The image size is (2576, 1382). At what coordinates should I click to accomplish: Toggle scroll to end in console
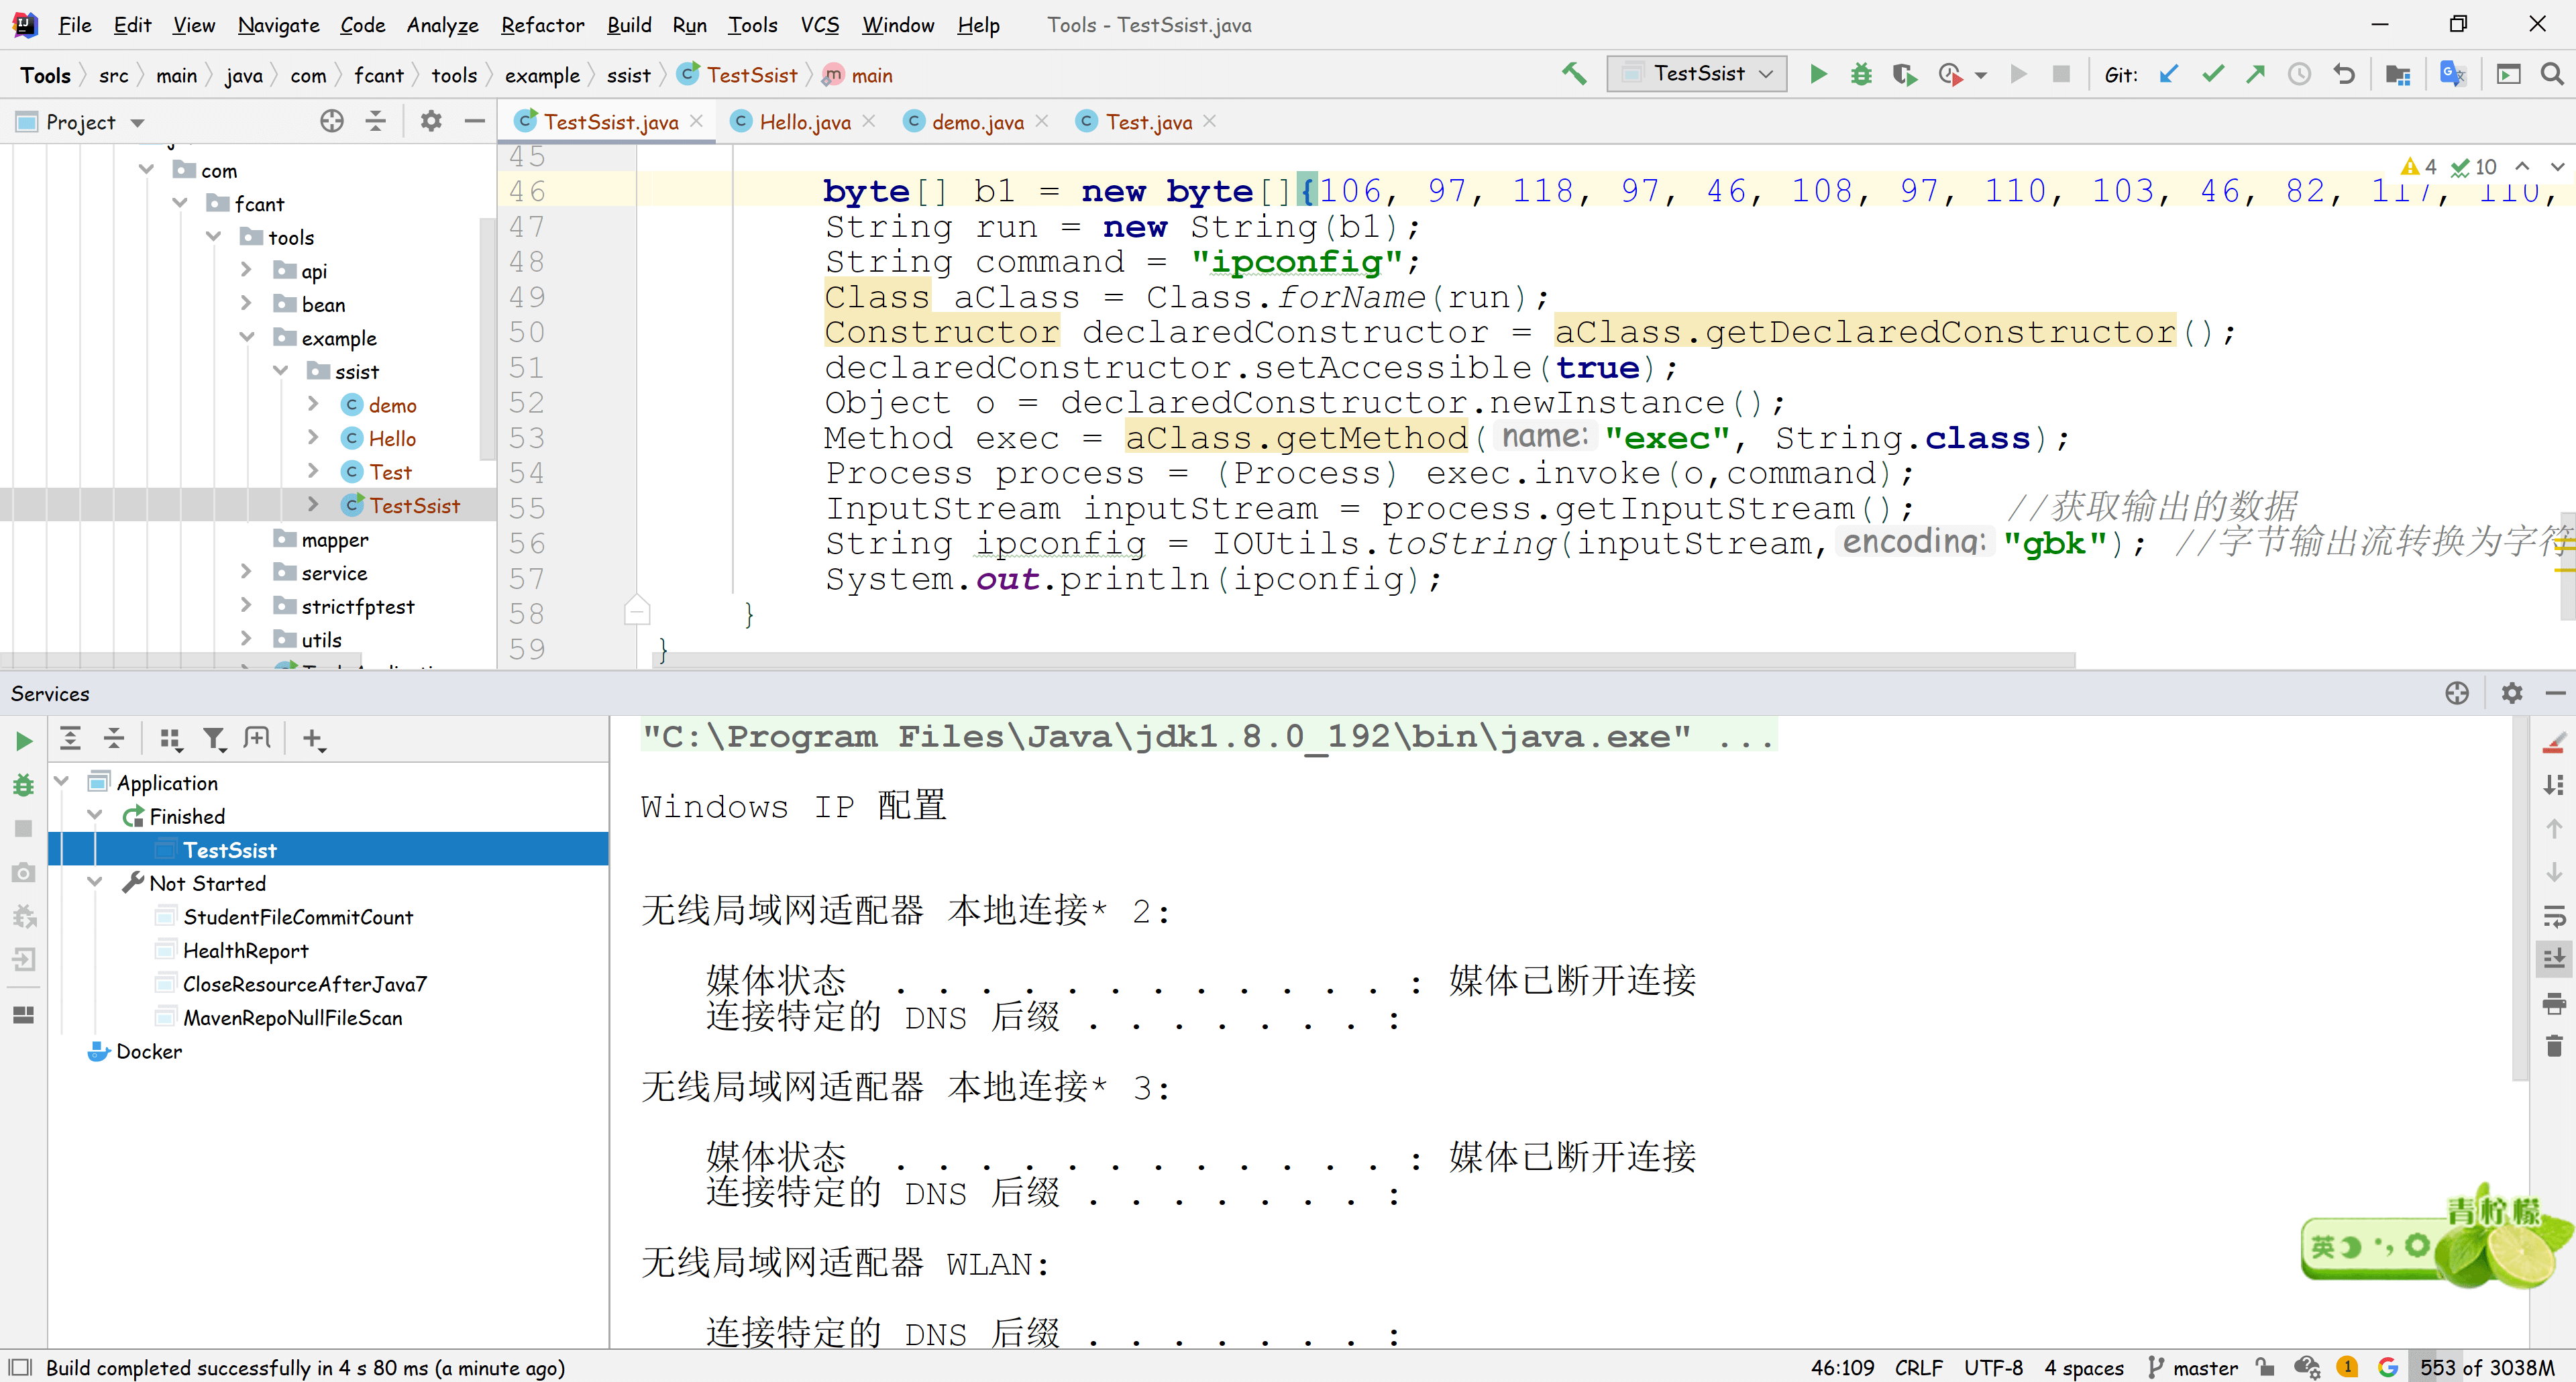point(2553,958)
